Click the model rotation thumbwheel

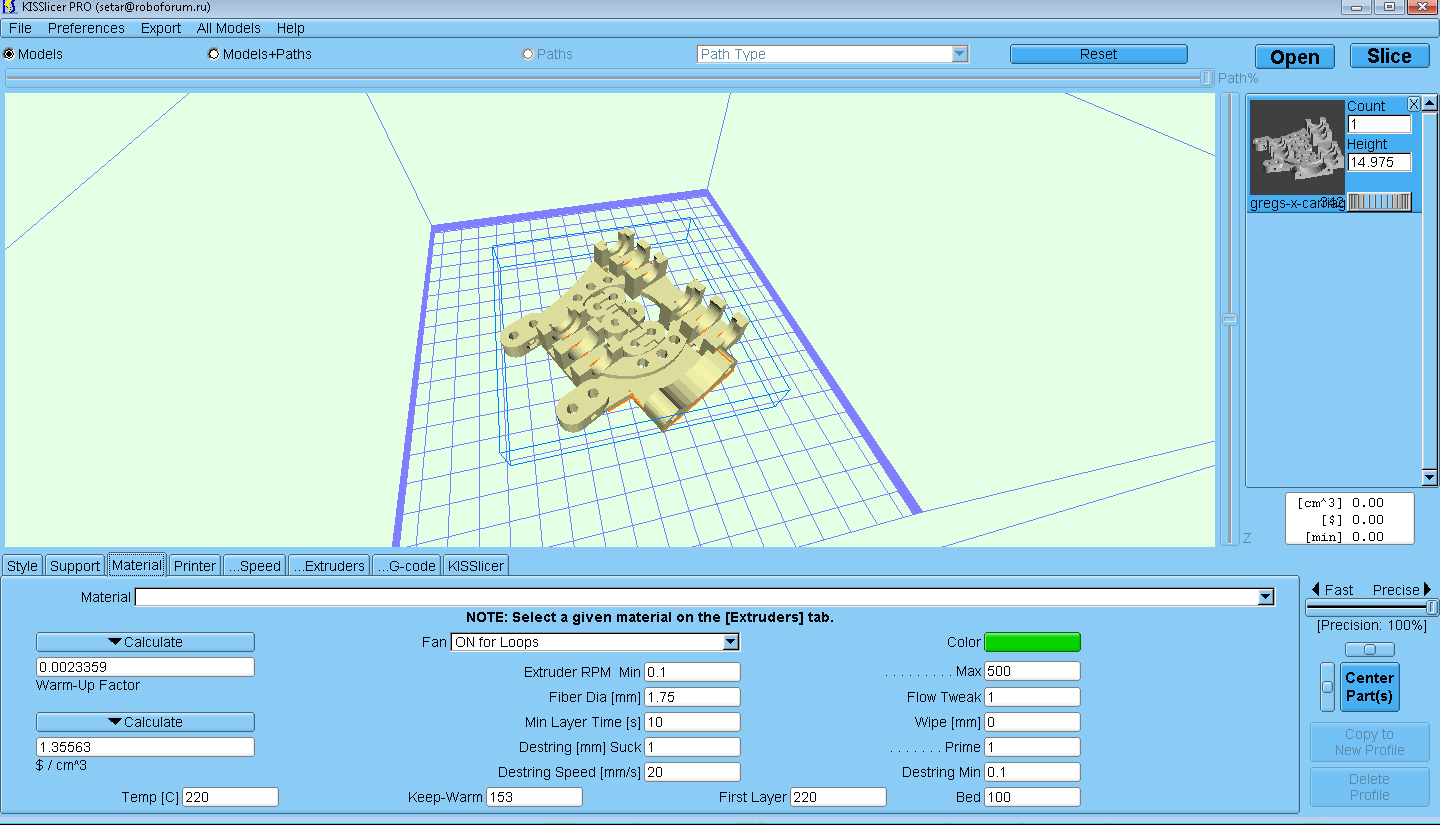pos(1379,202)
